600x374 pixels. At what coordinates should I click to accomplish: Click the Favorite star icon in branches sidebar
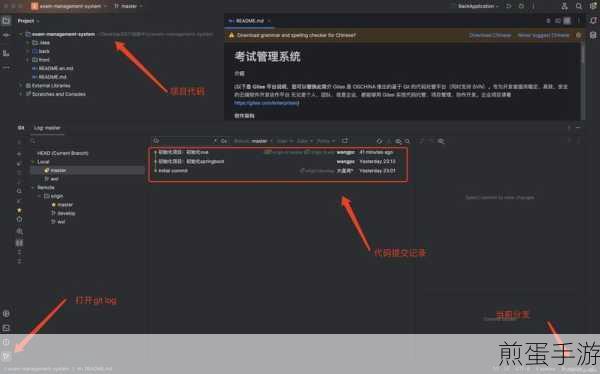tap(20, 210)
